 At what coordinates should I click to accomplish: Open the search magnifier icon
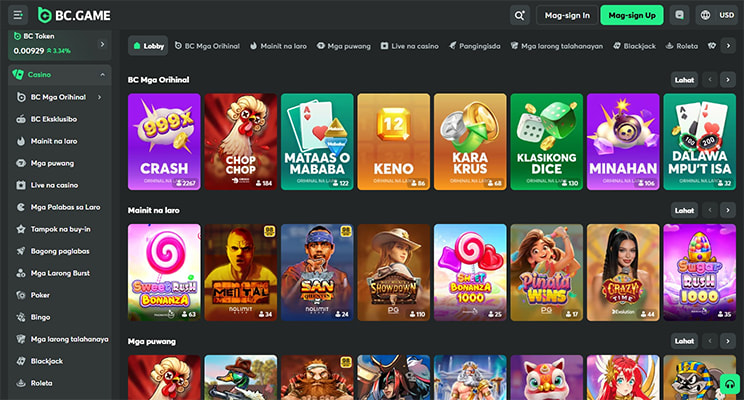pyautogui.click(x=520, y=15)
